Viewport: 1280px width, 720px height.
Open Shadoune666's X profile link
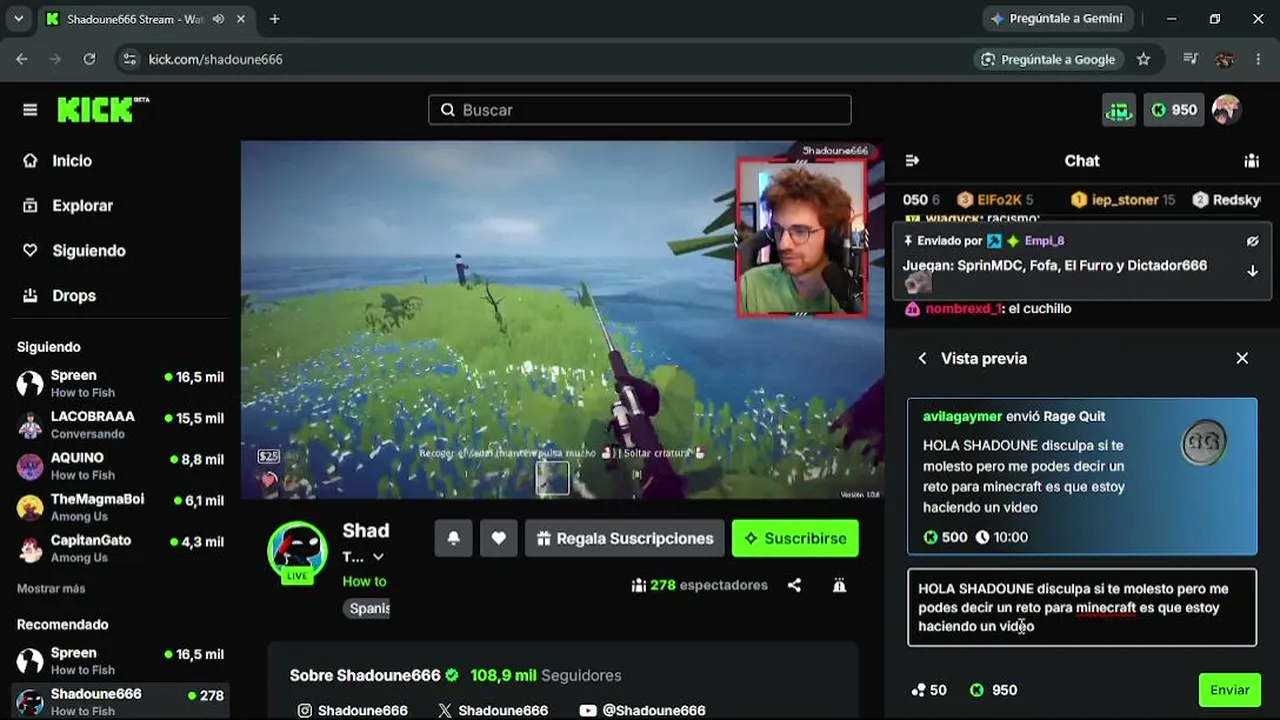pyautogui.click(x=493, y=710)
